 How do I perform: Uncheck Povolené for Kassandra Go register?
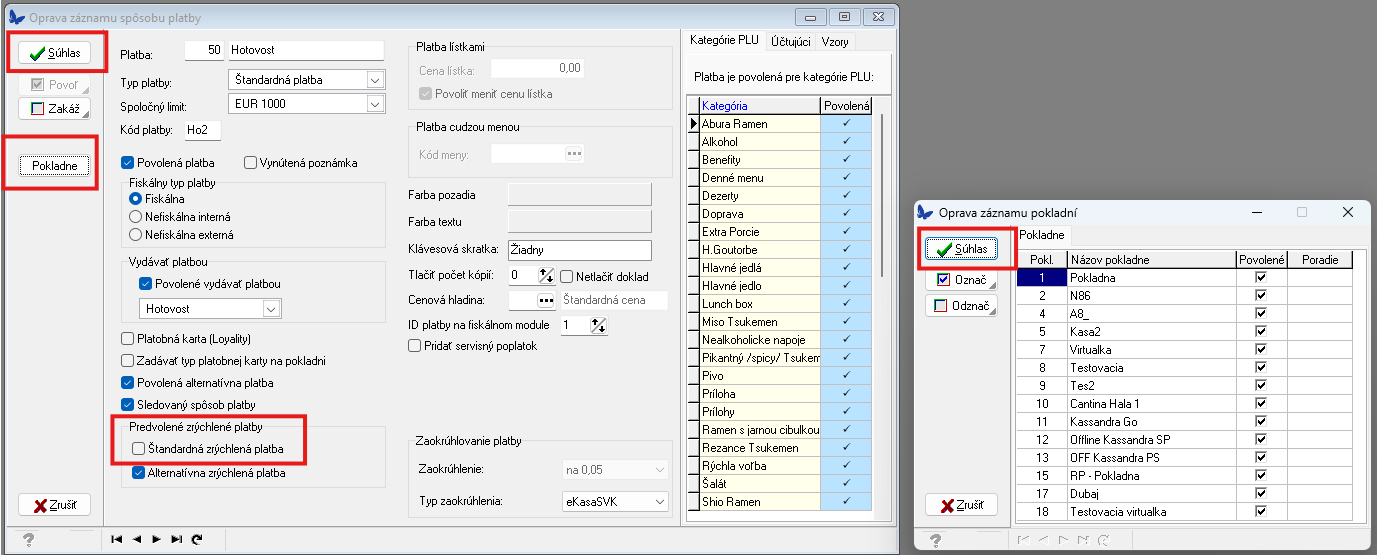pyautogui.click(x=1260, y=422)
